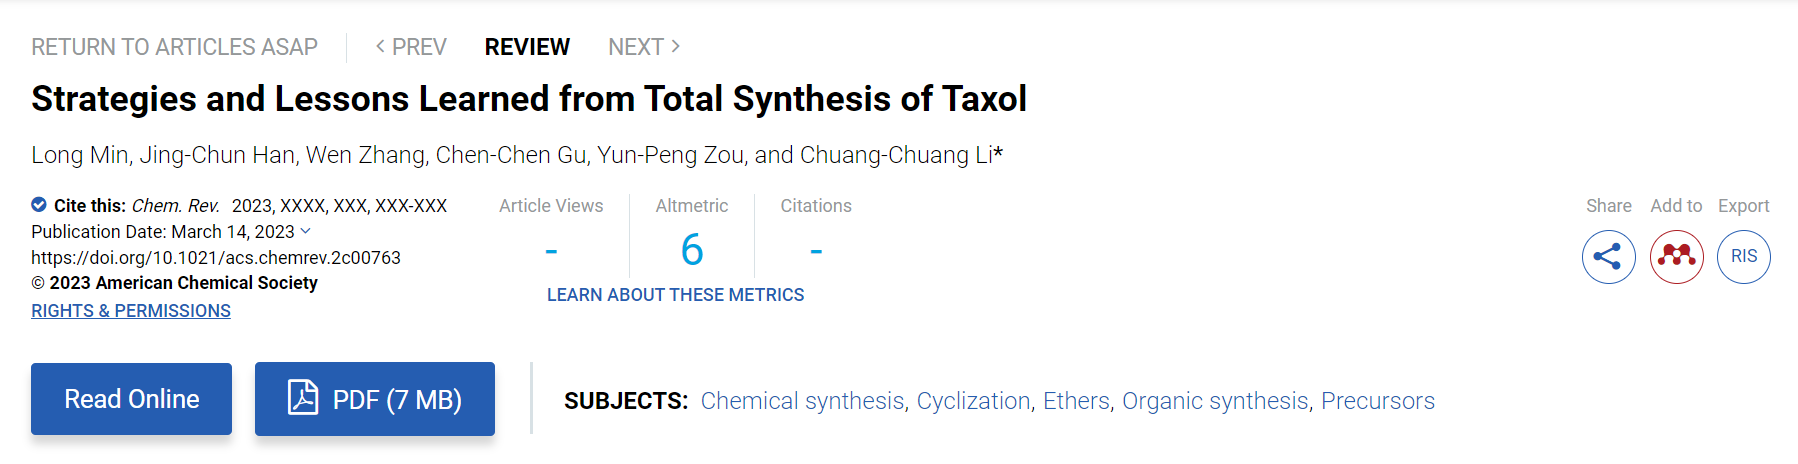
Task: Expand the publication date chevron
Action: click(x=306, y=231)
